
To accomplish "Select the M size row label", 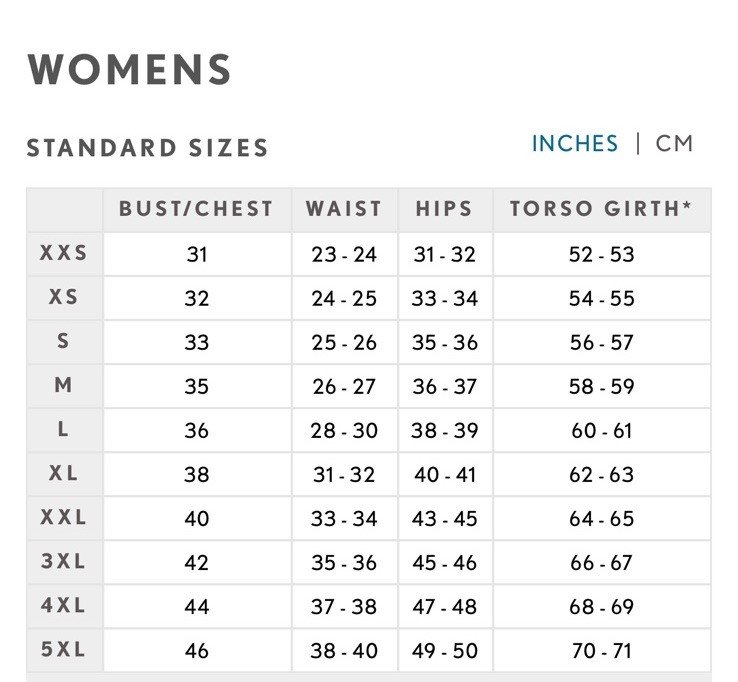I will click(x=64, y=386).
